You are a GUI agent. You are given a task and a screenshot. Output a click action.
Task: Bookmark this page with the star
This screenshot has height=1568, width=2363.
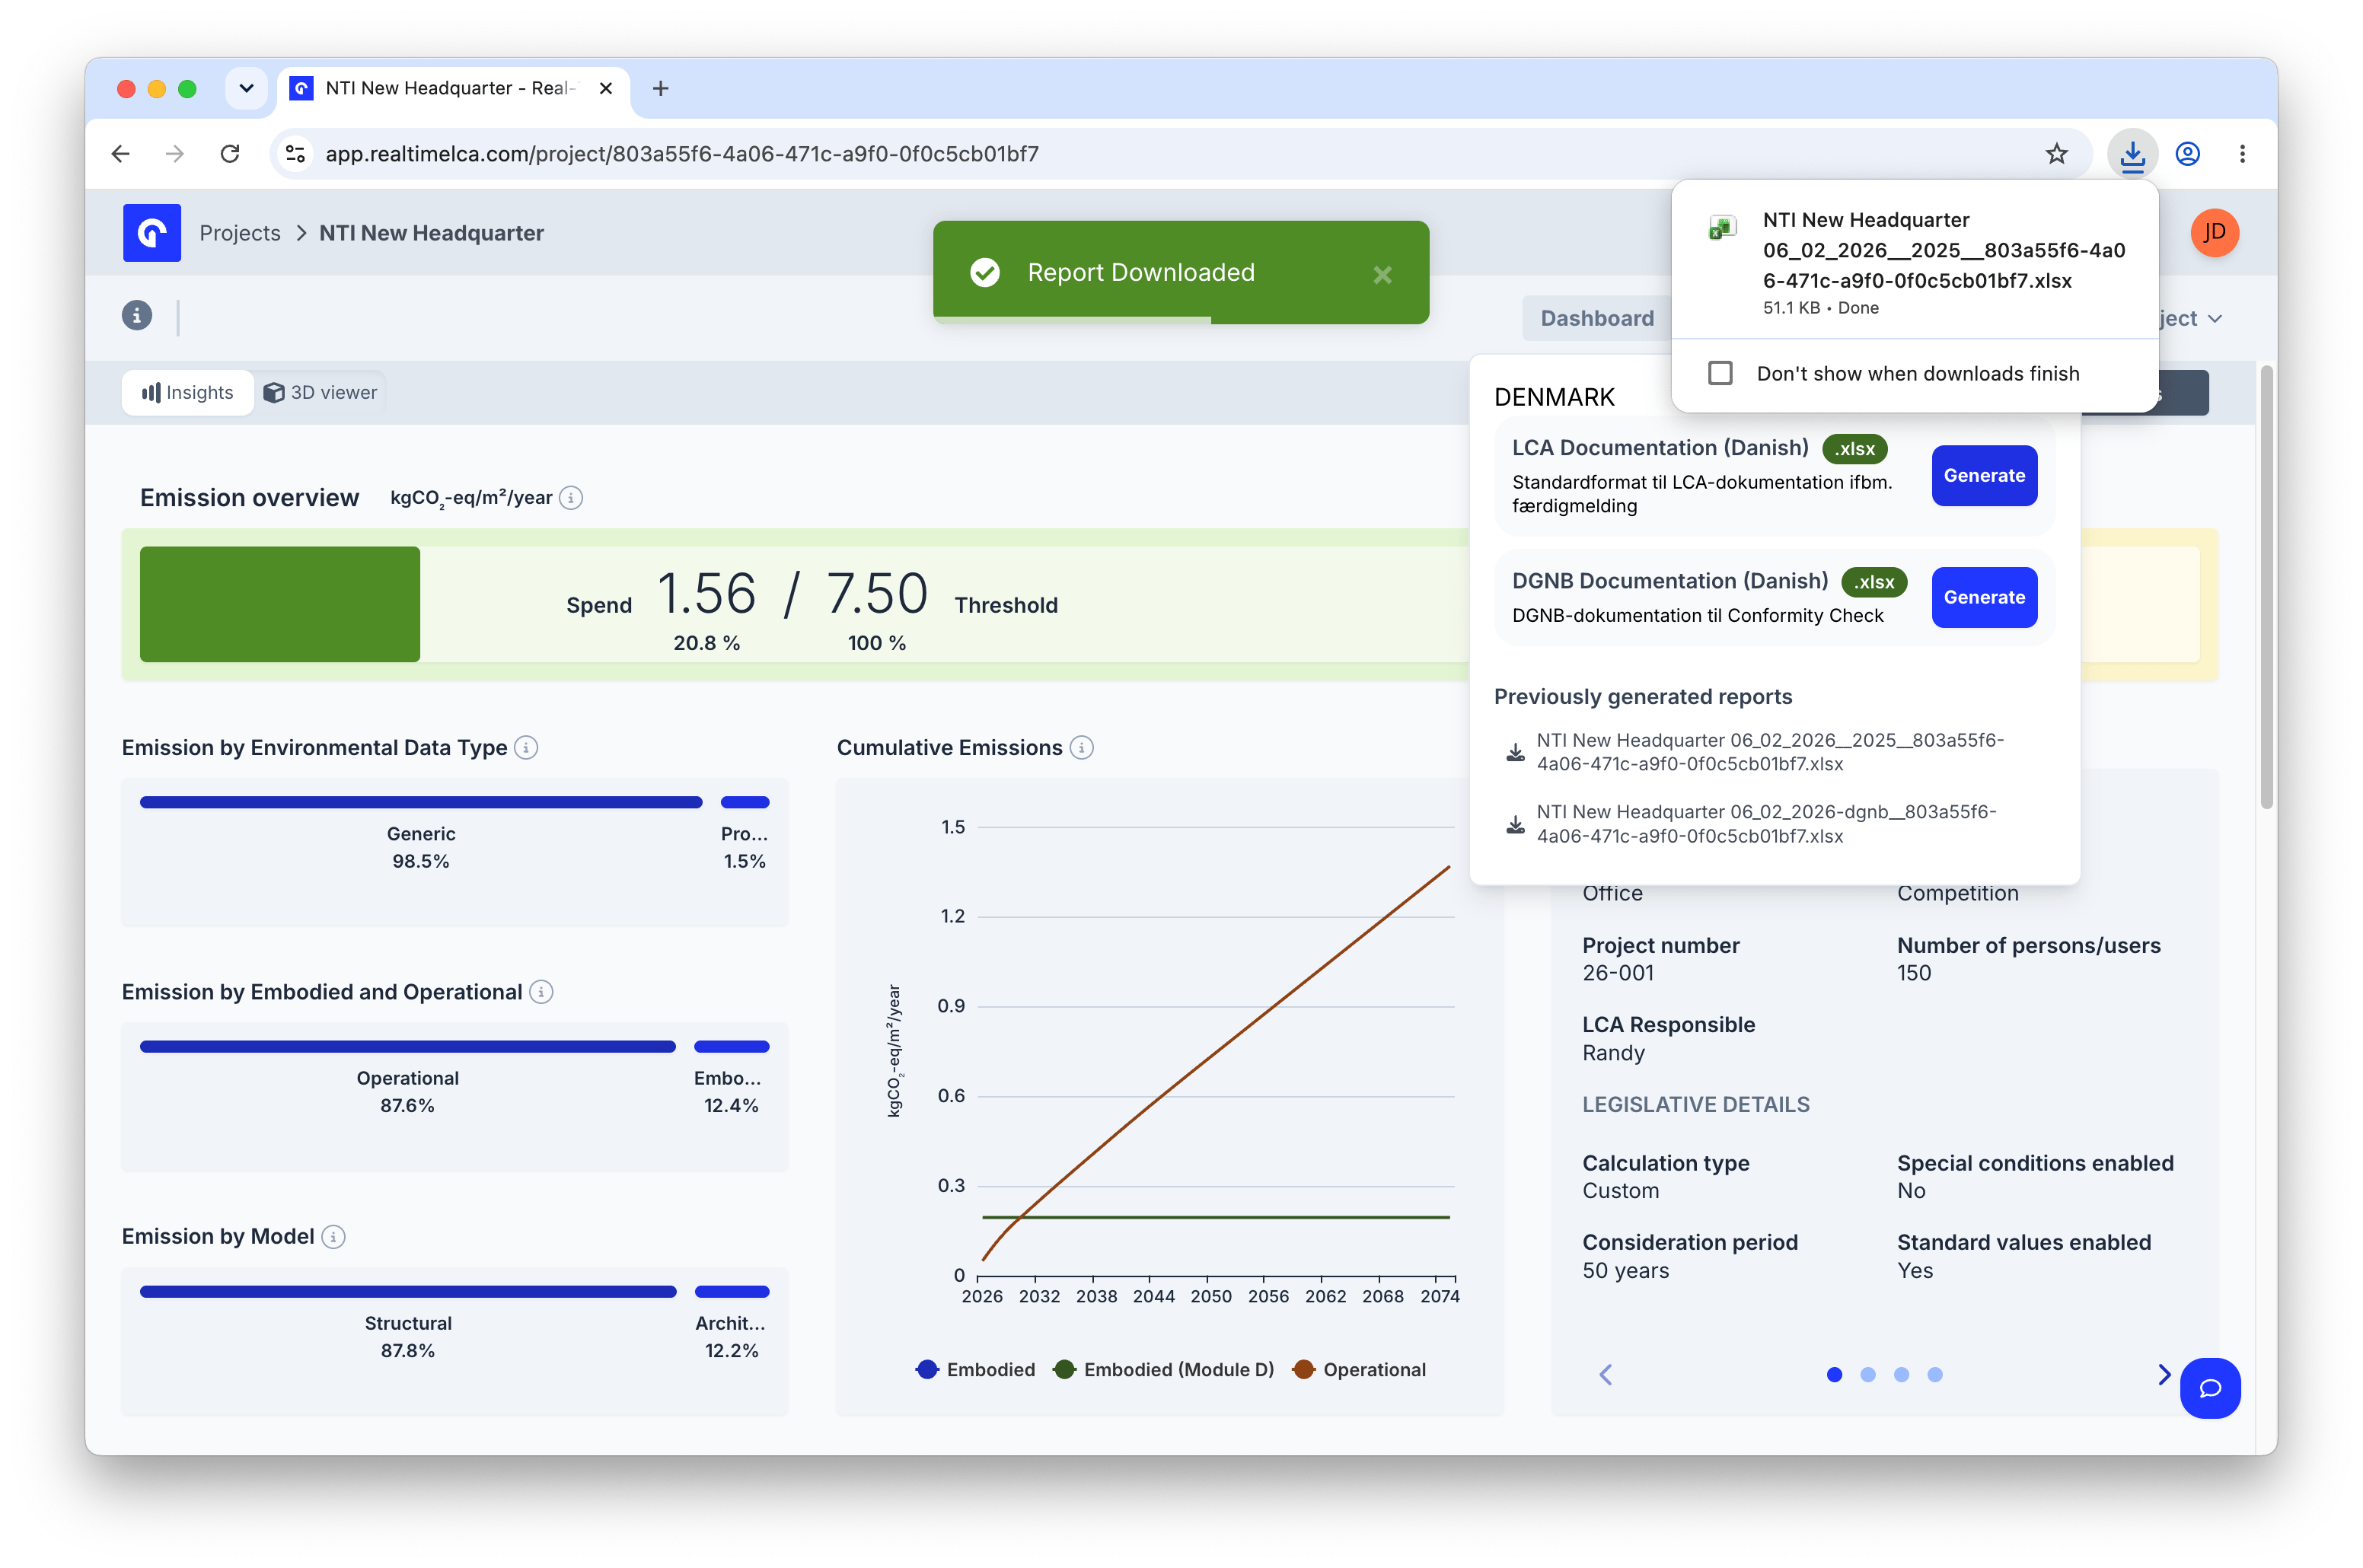pyautogui.click(x=2056, y=154)
